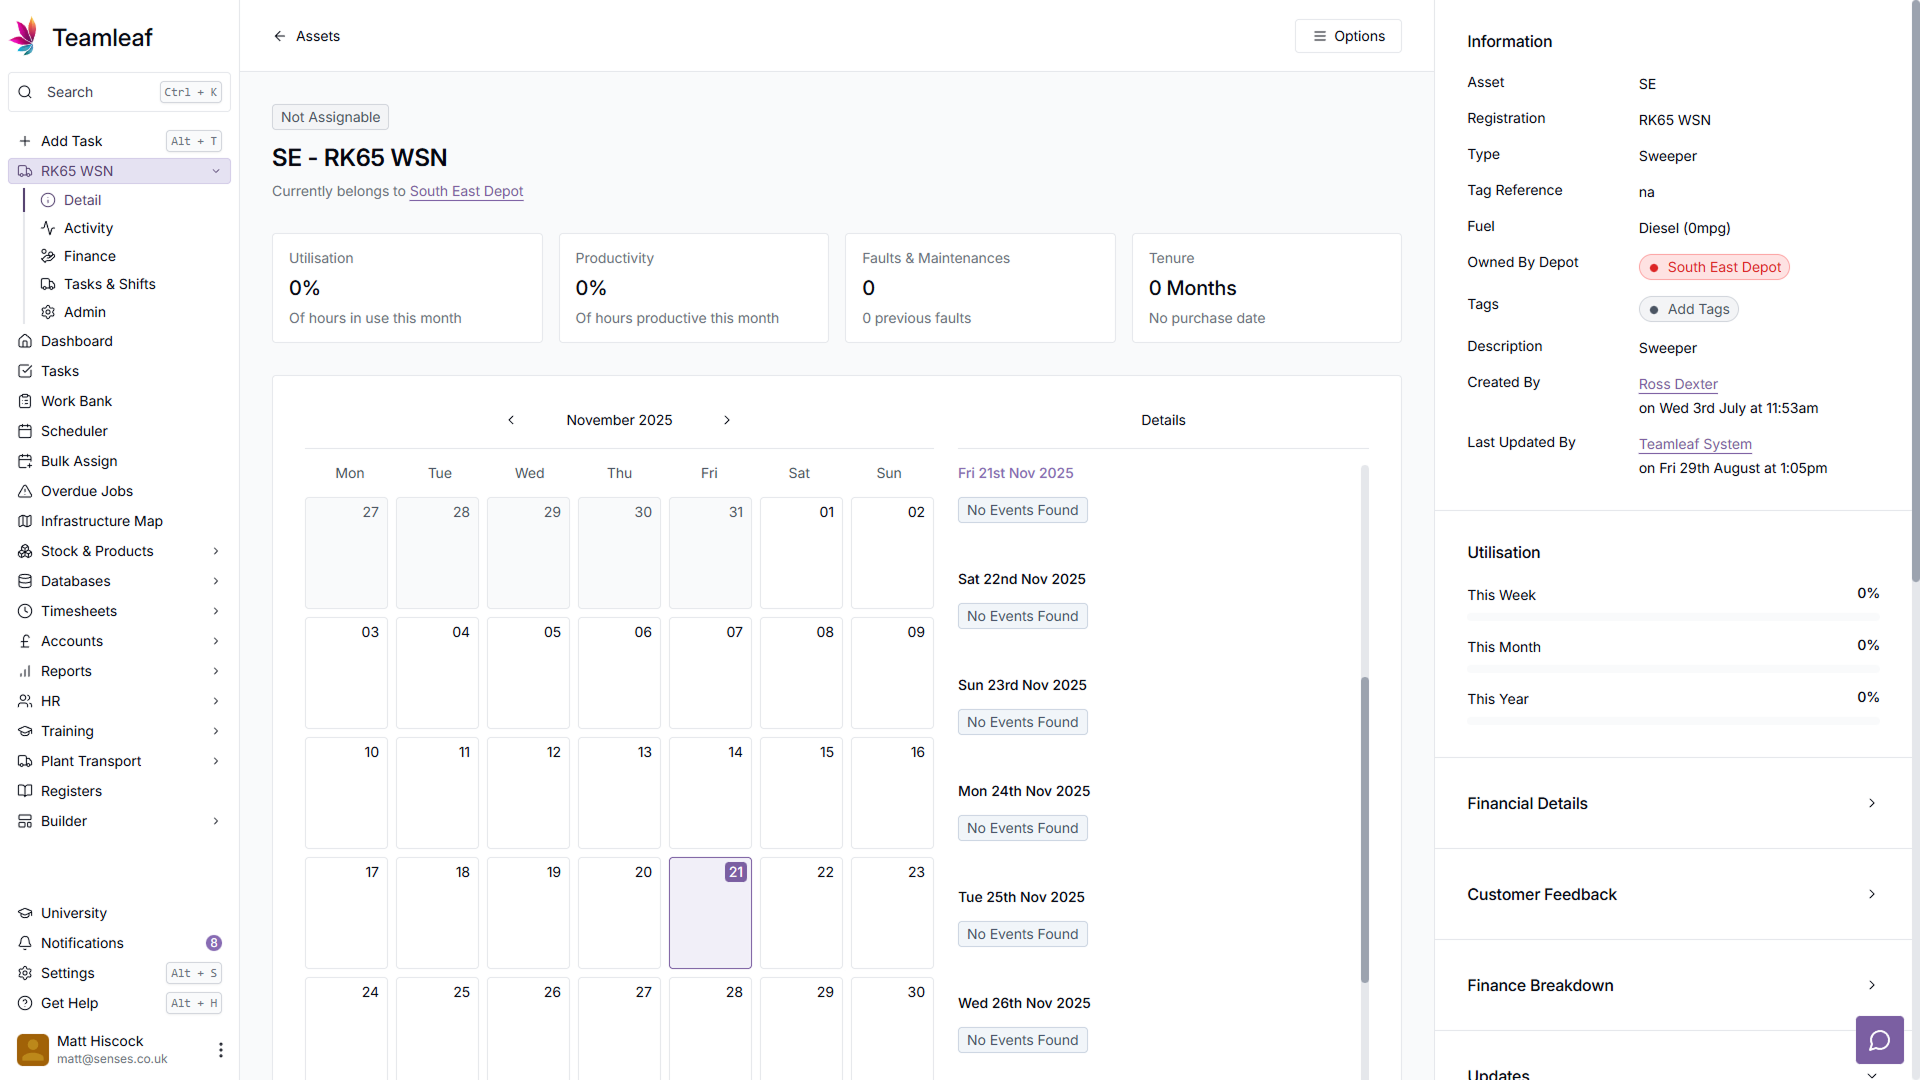Open the Tasks & Shifts sub-item
The image size is (1920, 1080).
109,284
